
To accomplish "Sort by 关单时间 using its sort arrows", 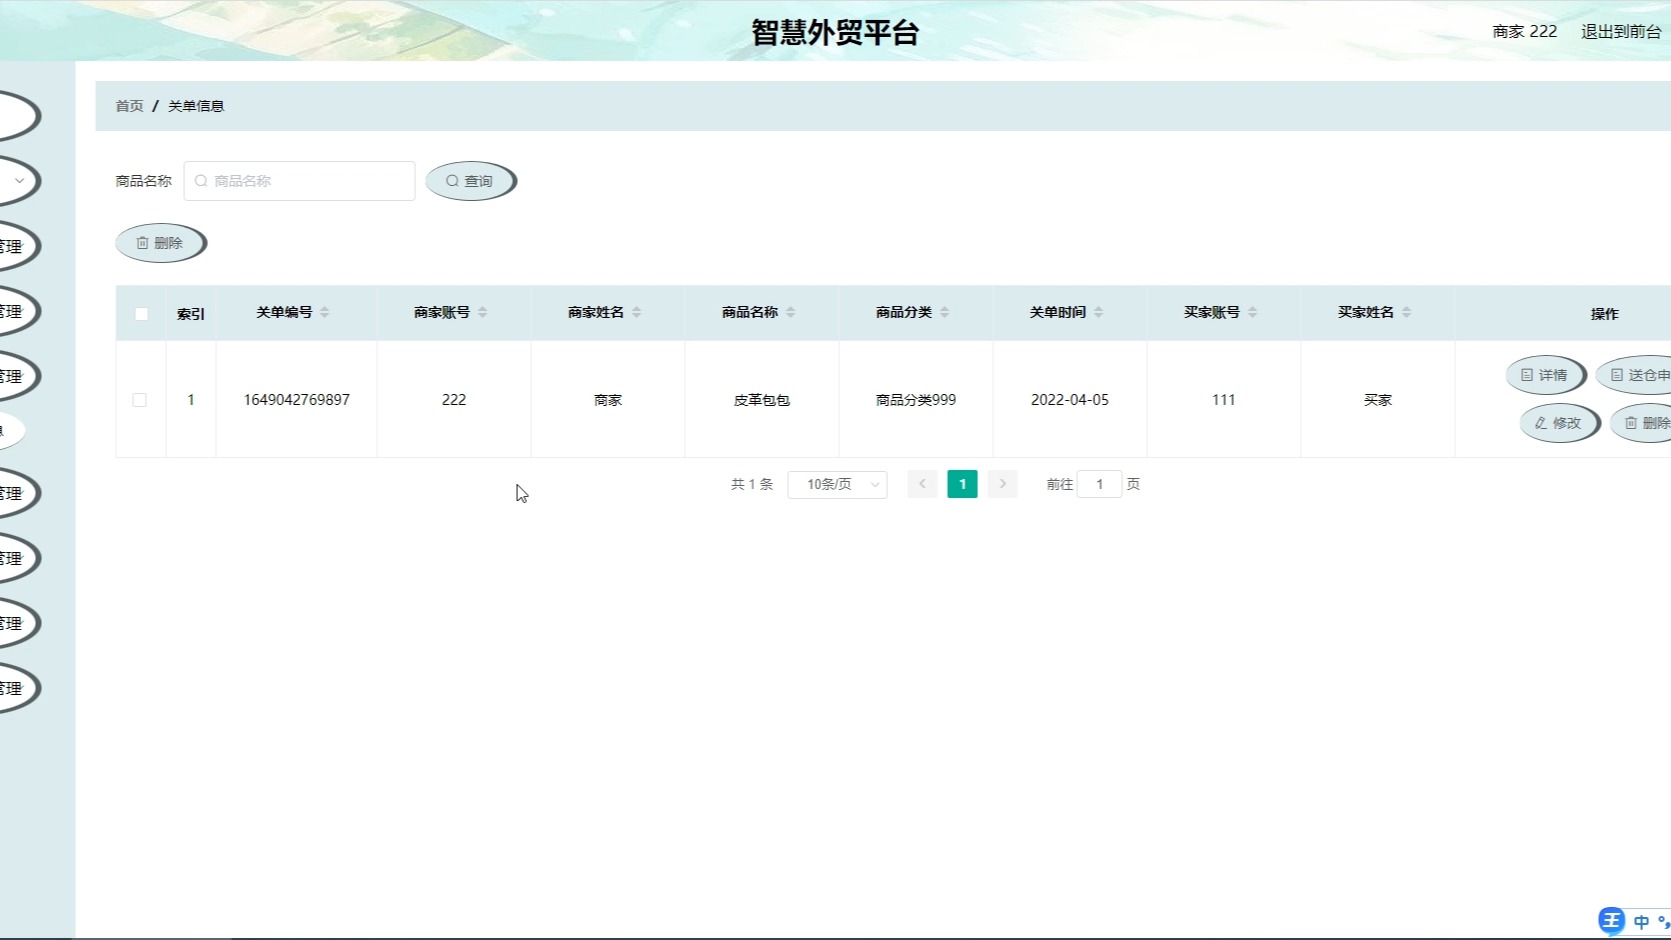I will coord(1098,313).
